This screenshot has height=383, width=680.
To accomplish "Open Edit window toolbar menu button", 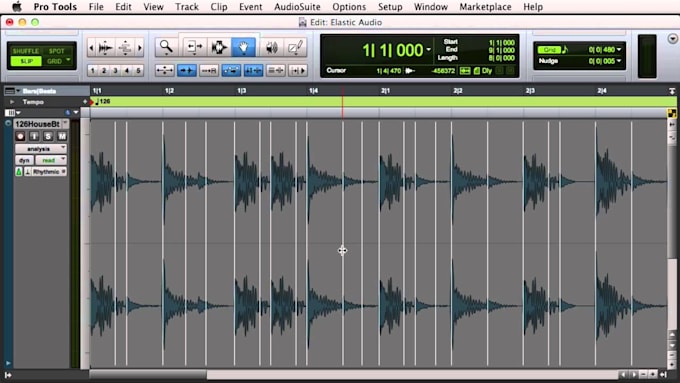I will coord(672,39).
